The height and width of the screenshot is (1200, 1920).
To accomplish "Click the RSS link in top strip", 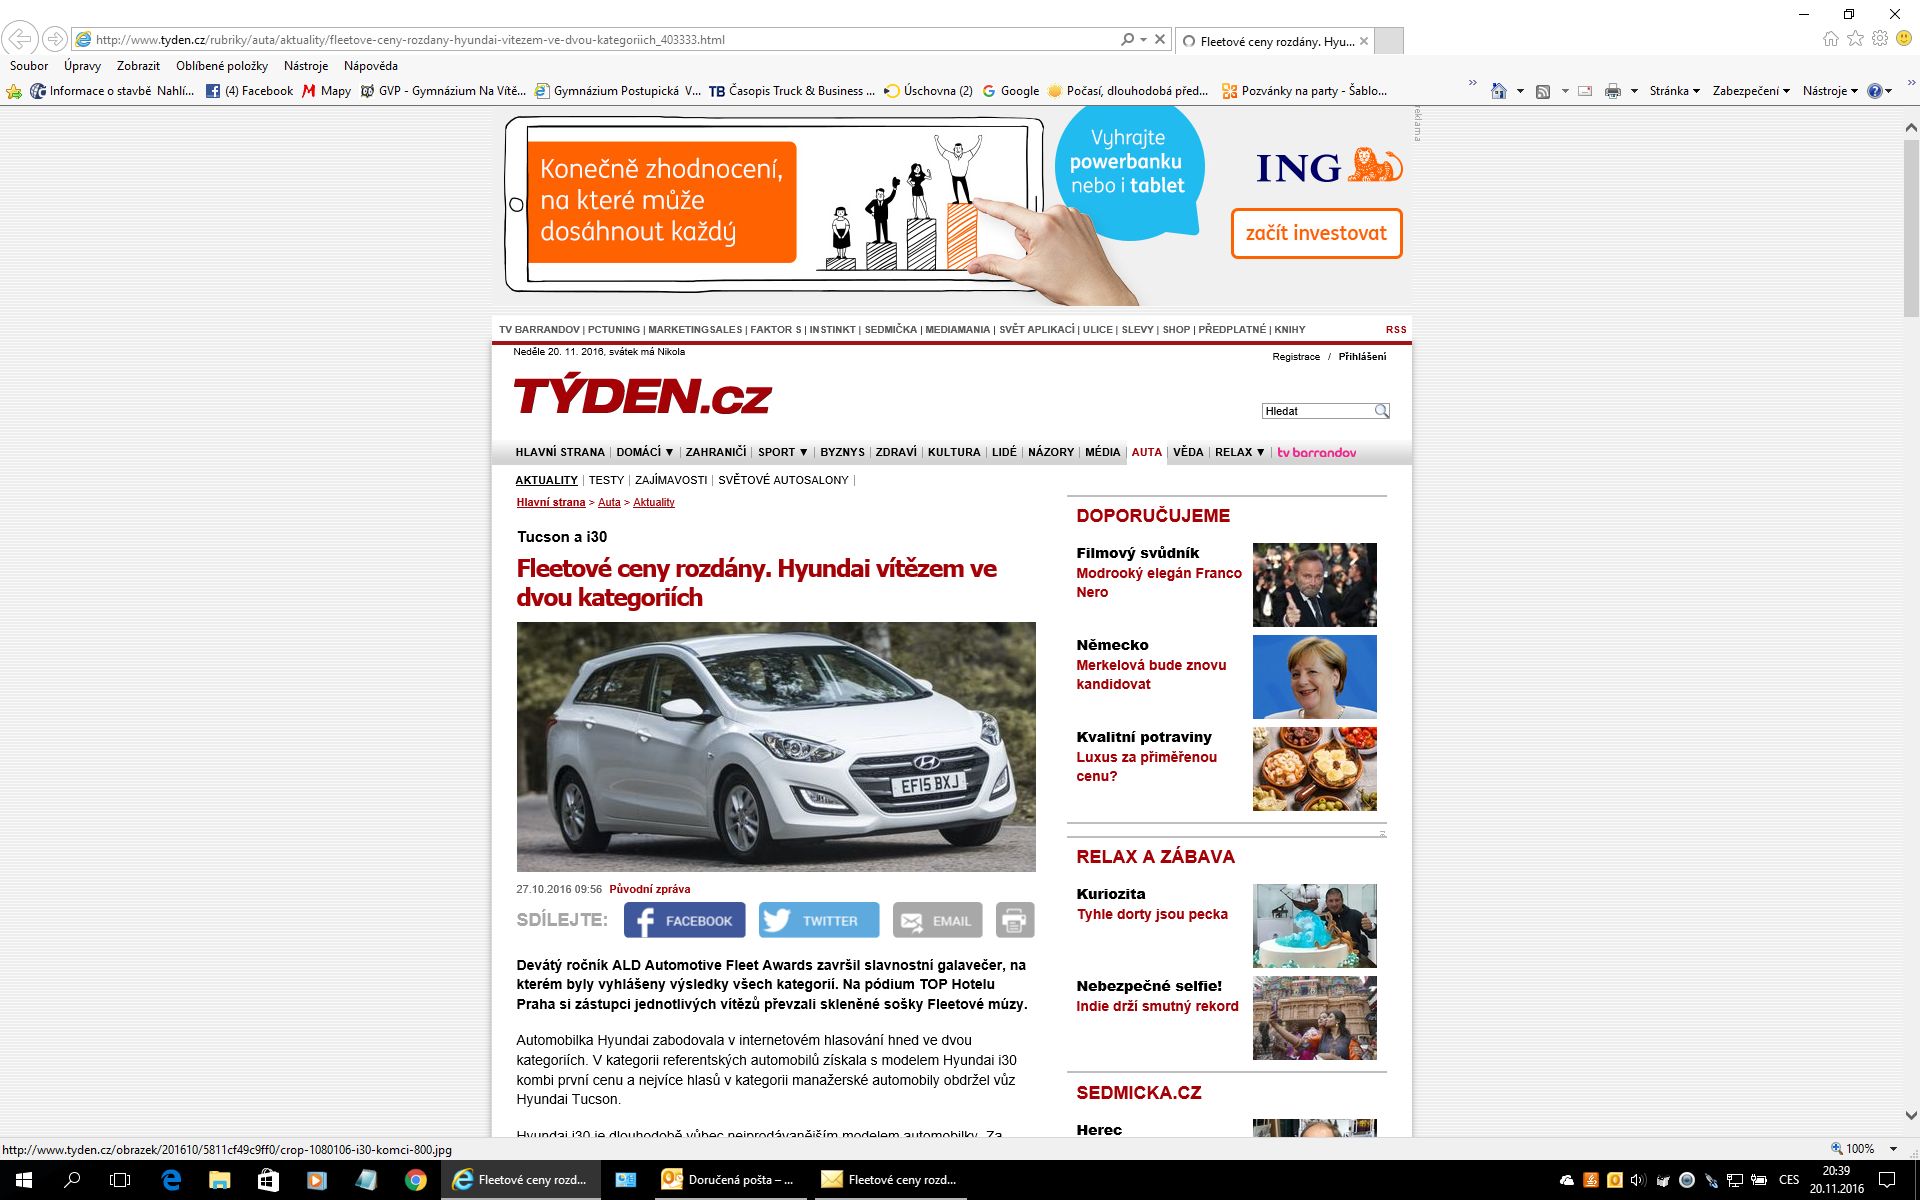I will point(1396,329).
